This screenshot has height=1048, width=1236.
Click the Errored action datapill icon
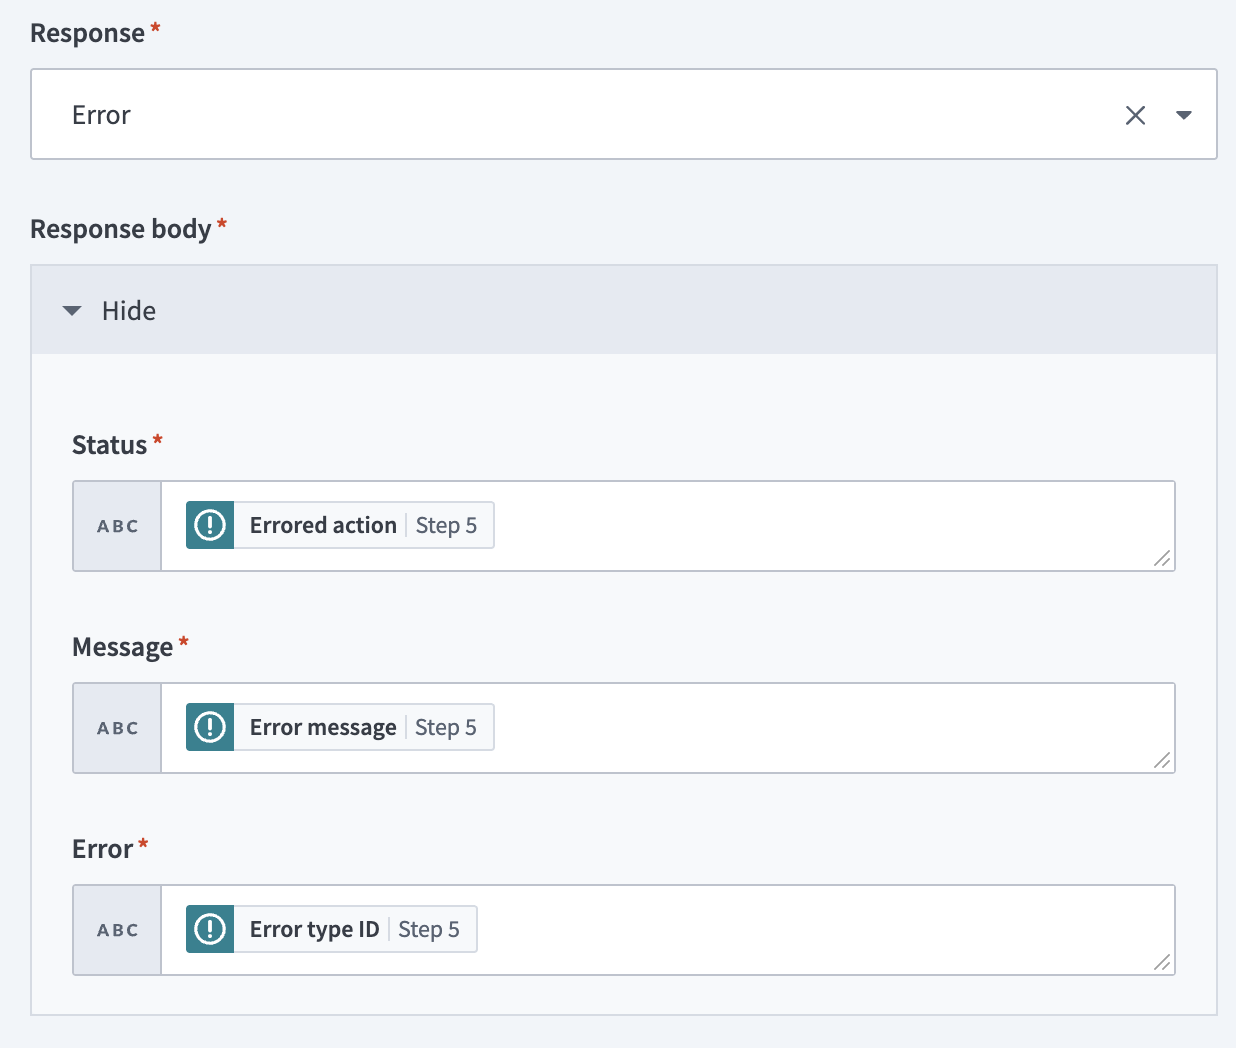point(210,525)
